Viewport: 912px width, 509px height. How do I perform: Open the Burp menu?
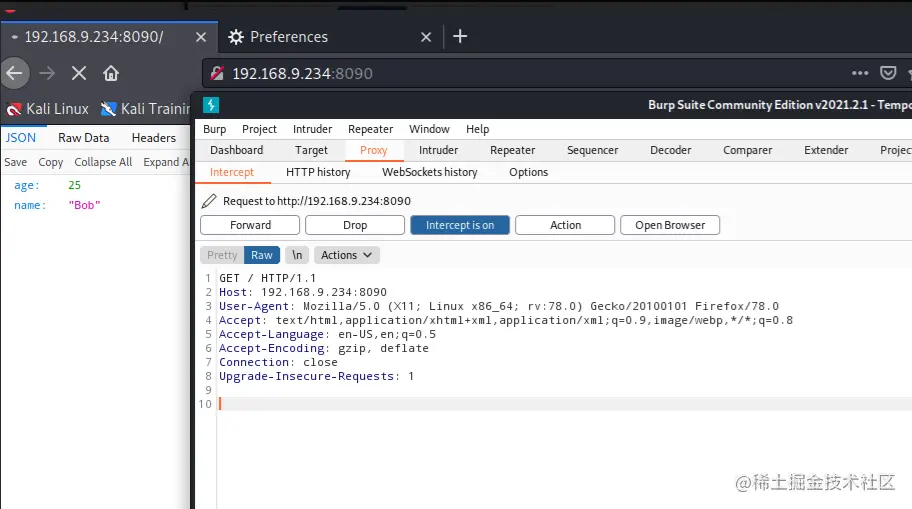[x=215, y=129]
